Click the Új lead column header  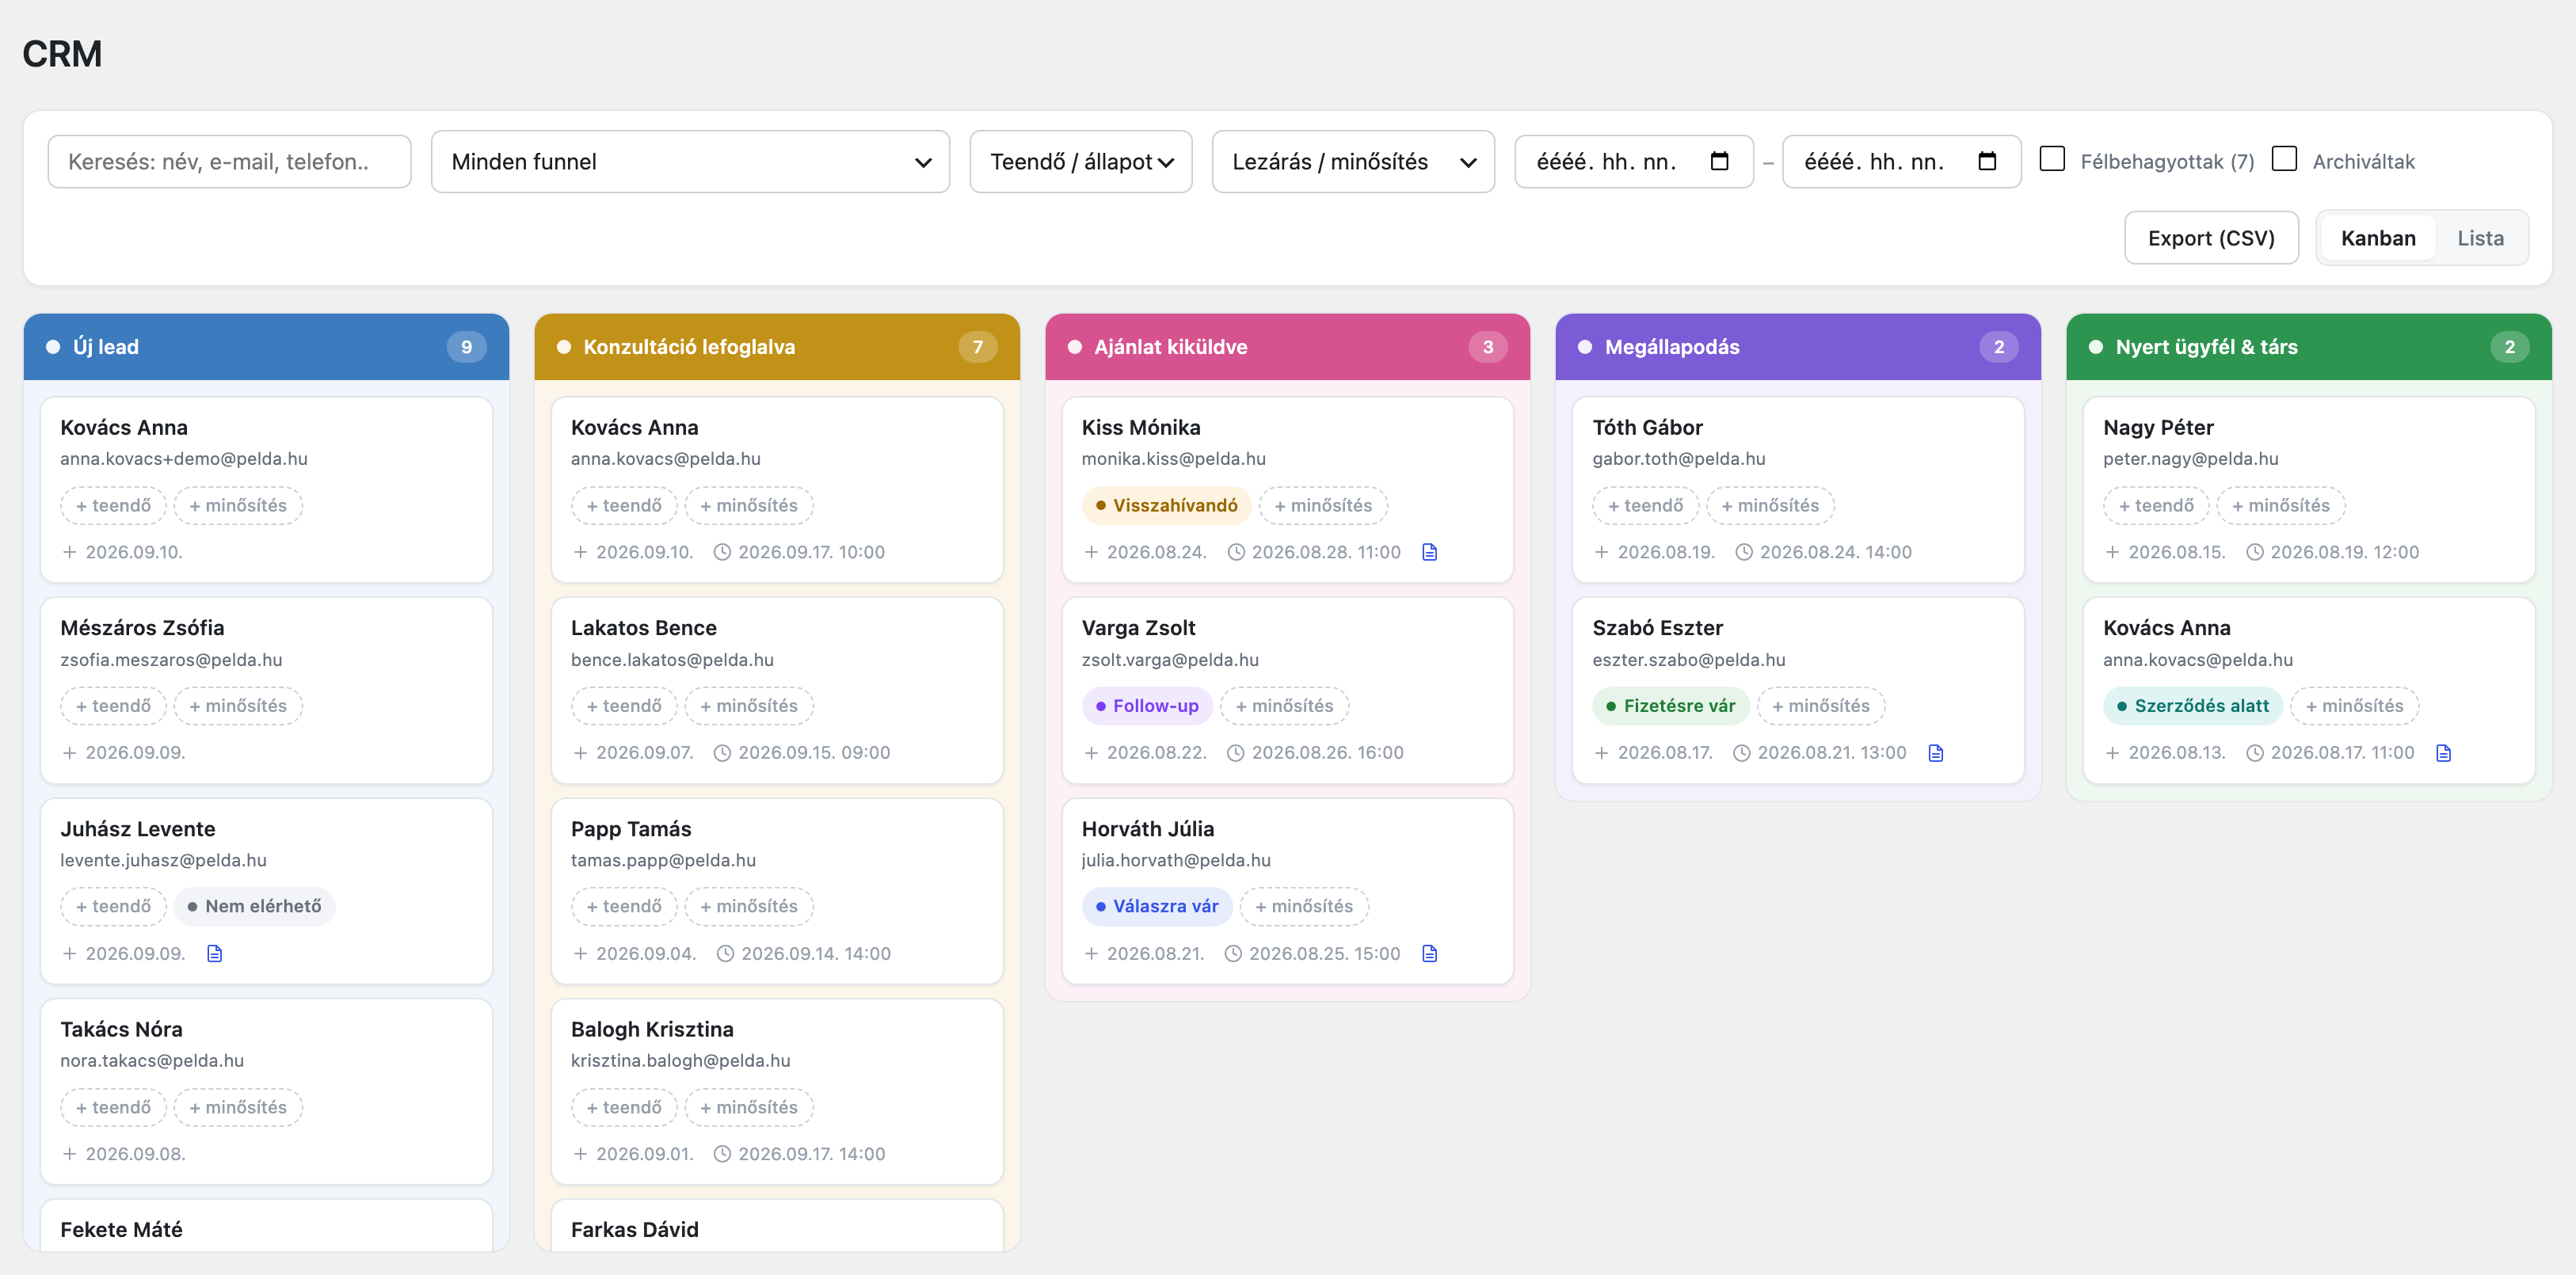pyautogui.click(x=266, y=347)
